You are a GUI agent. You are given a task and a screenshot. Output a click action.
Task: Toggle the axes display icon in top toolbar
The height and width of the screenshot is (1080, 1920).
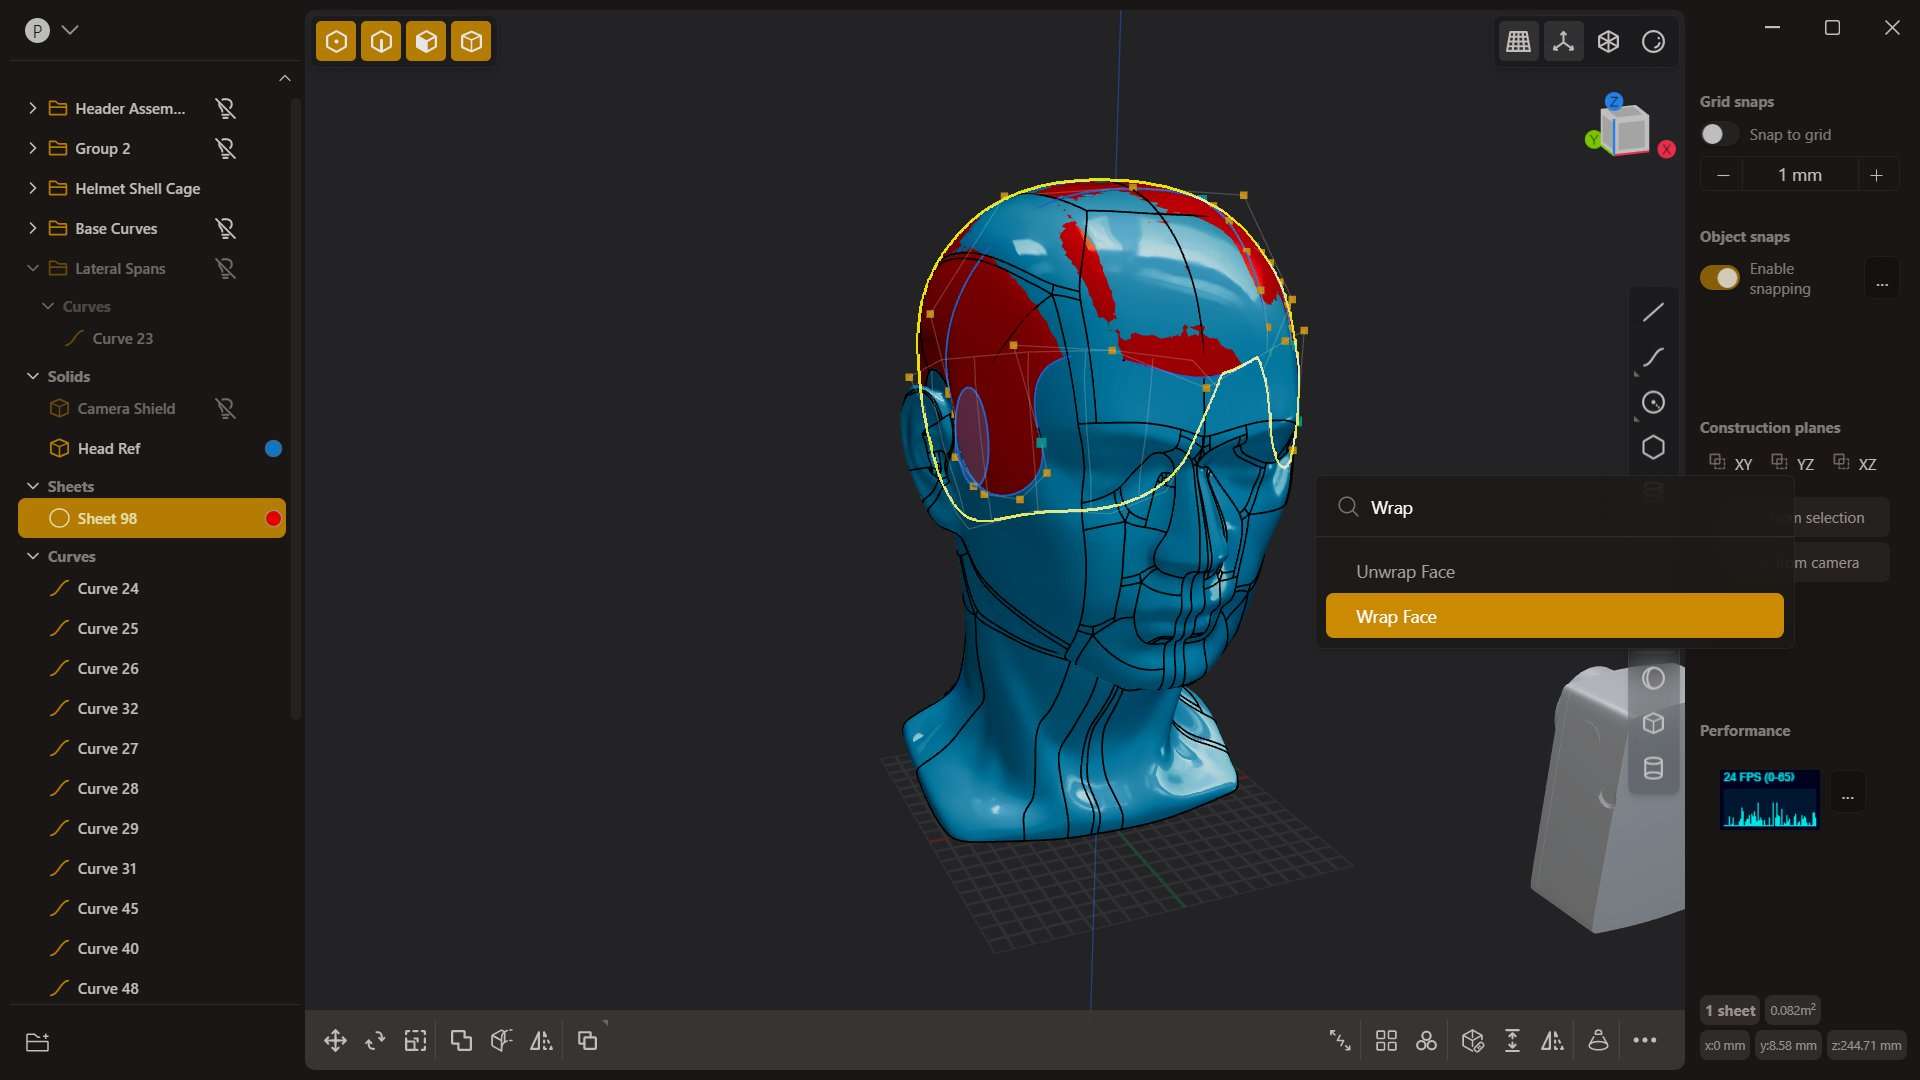click(x=1563, y=41)
